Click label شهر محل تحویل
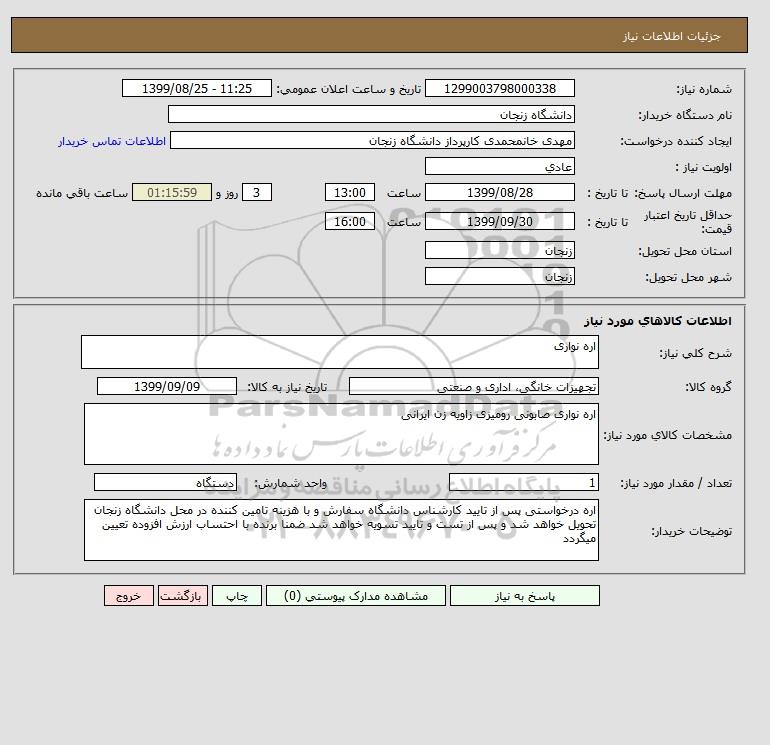 (688, 277)
